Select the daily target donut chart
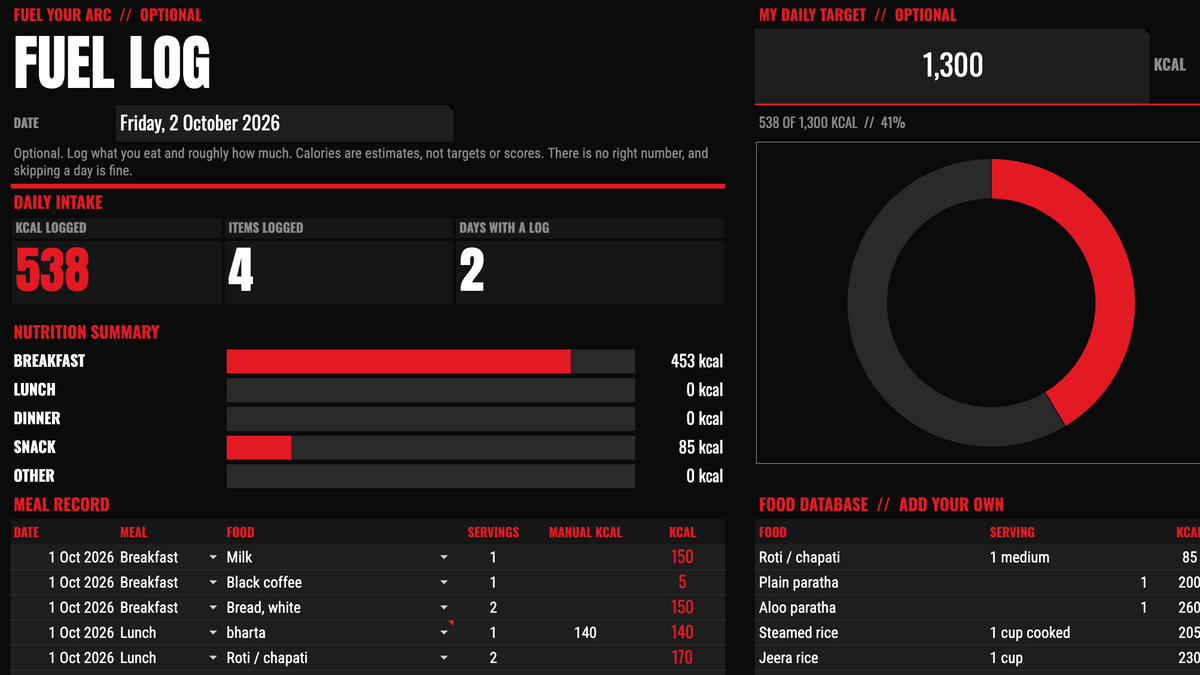1200x675 pixels. tap(991, 303)
